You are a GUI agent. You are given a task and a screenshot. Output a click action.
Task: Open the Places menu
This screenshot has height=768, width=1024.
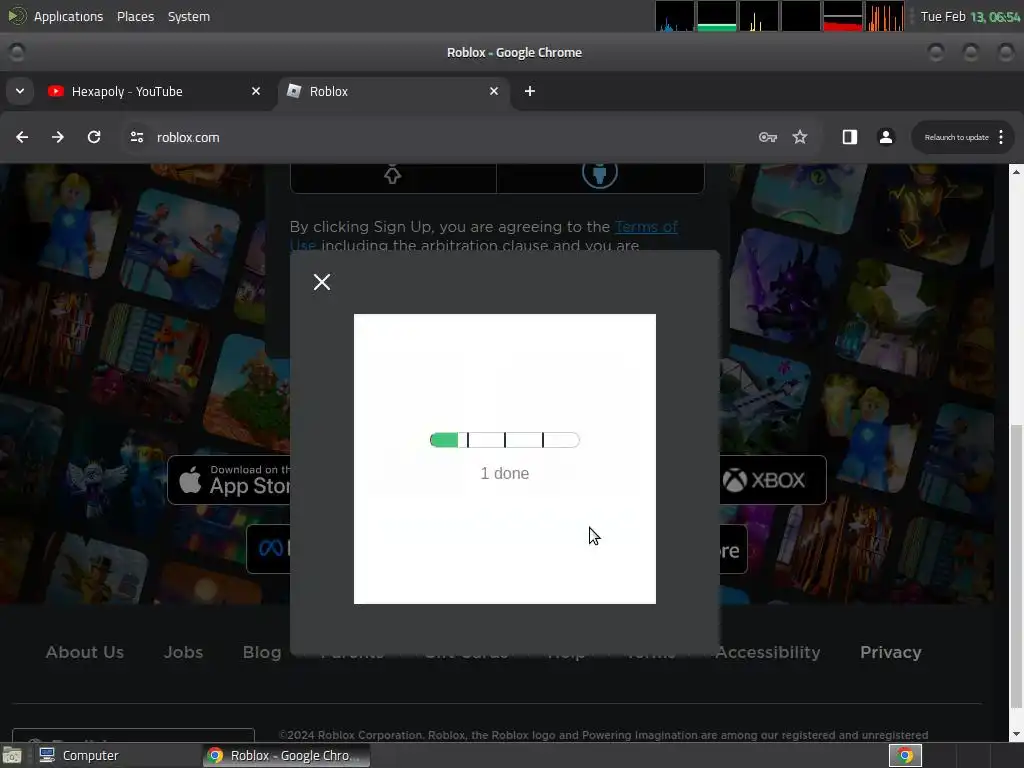[x=135, y=16]
